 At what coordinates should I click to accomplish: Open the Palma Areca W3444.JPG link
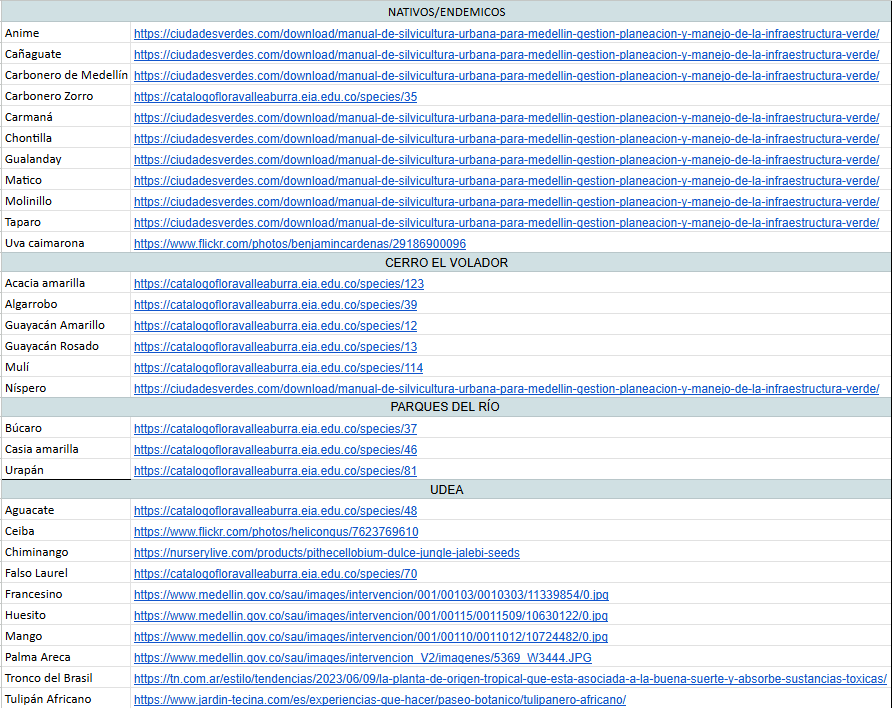[x=362, y=658]
